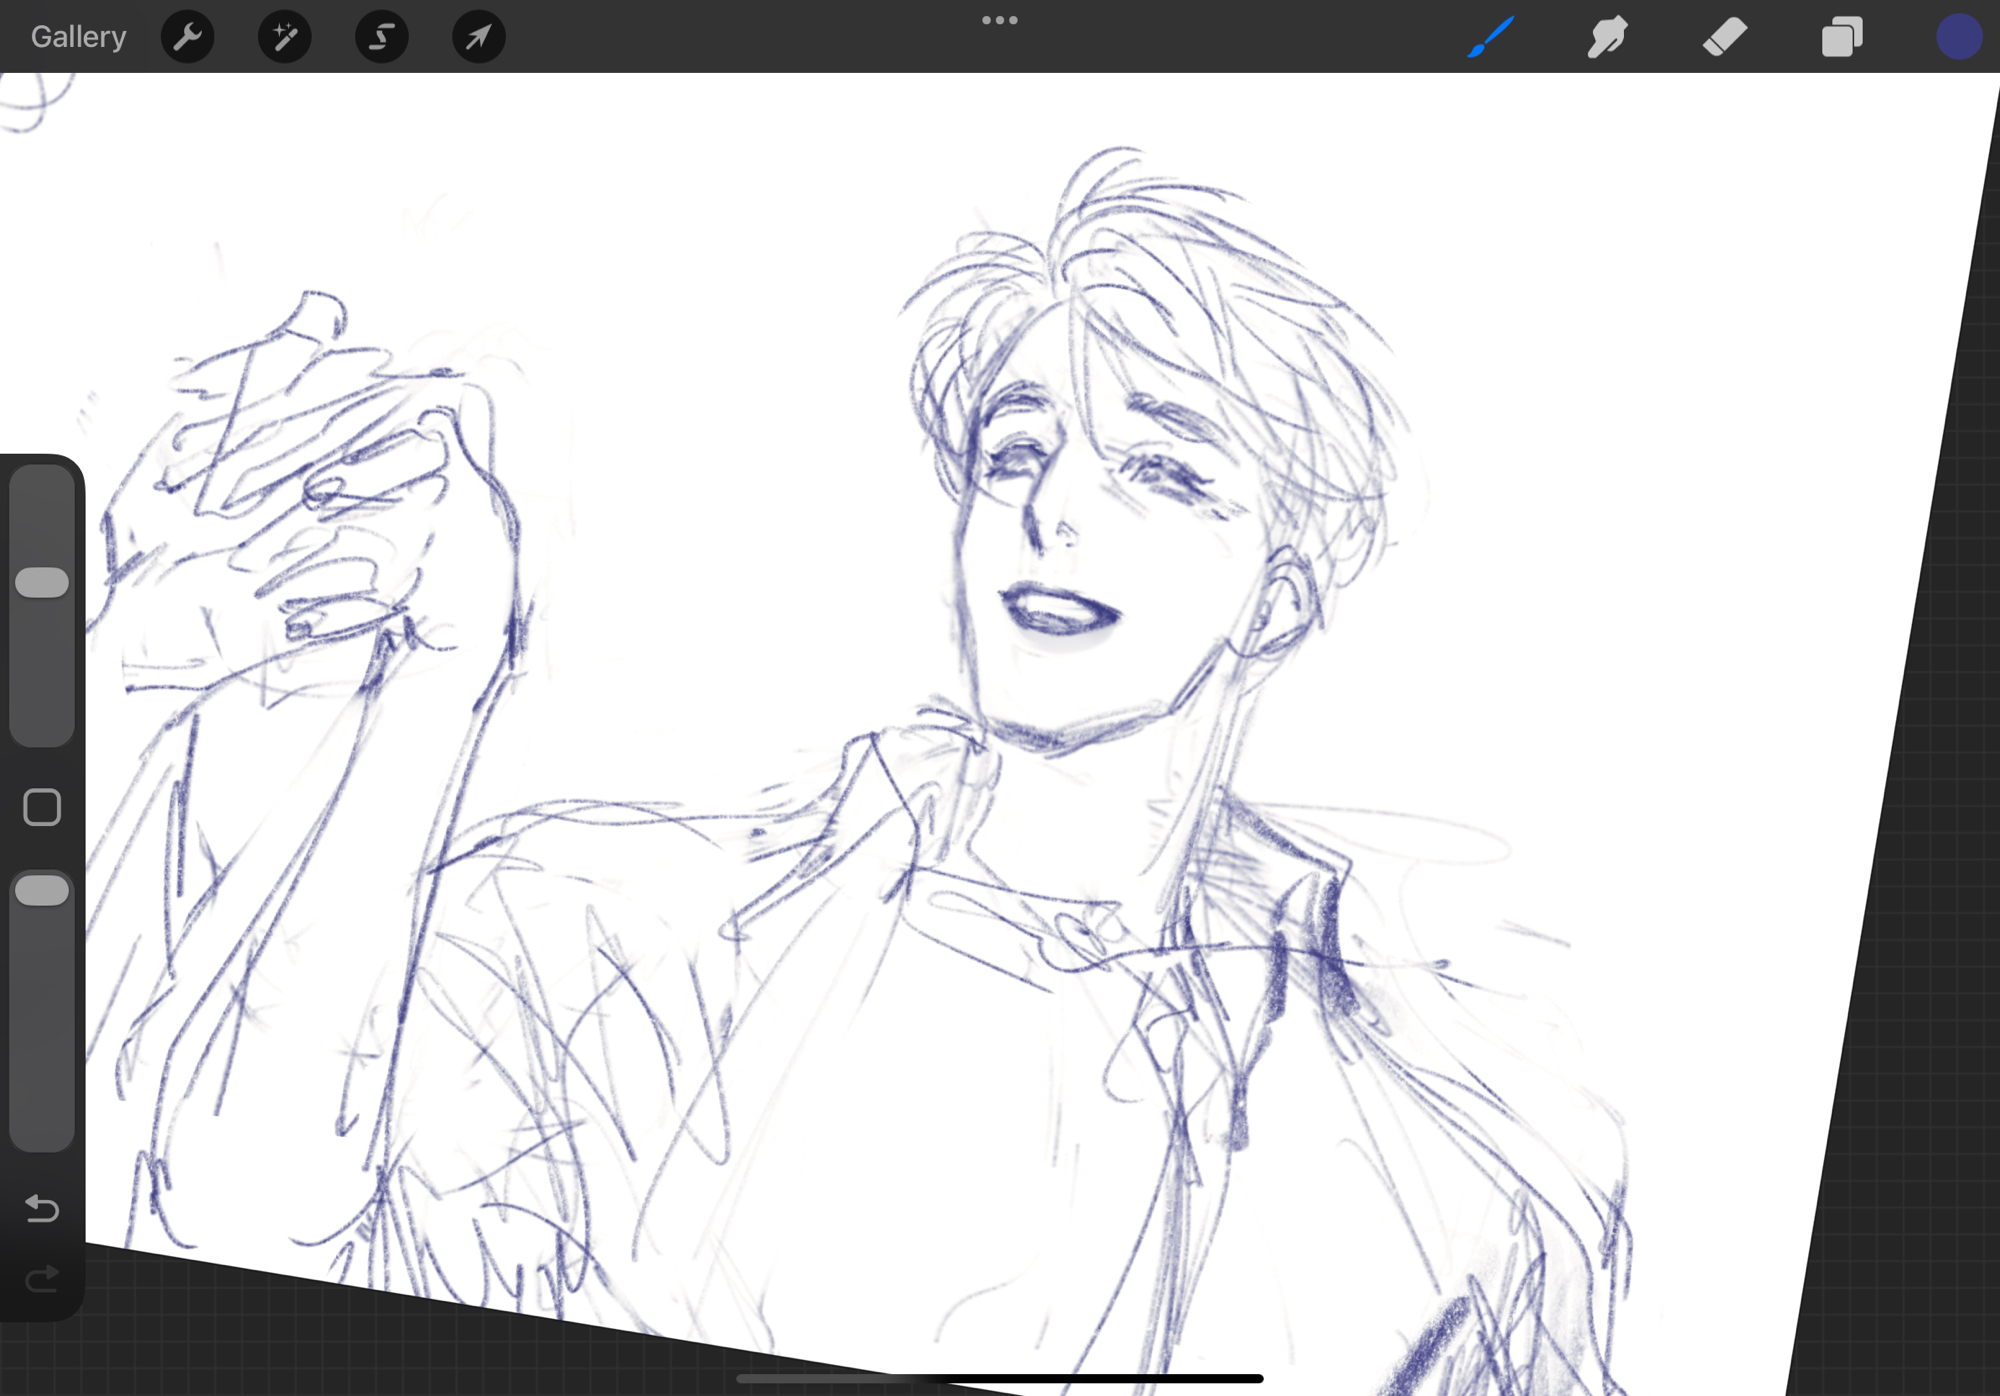
Task: Tap the home indicator bar at bottom
Action: point(999,1378)
